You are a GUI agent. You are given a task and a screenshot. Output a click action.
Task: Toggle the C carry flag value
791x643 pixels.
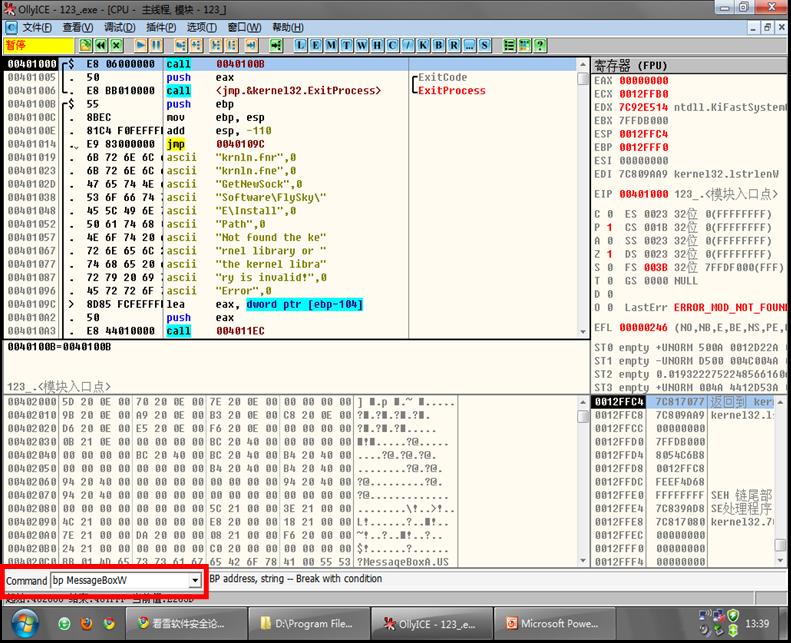point(609,214)
